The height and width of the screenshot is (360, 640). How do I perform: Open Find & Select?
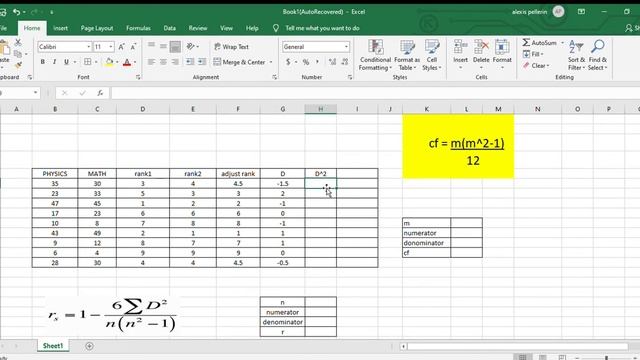pyautogui.click(x=598, y=55)
